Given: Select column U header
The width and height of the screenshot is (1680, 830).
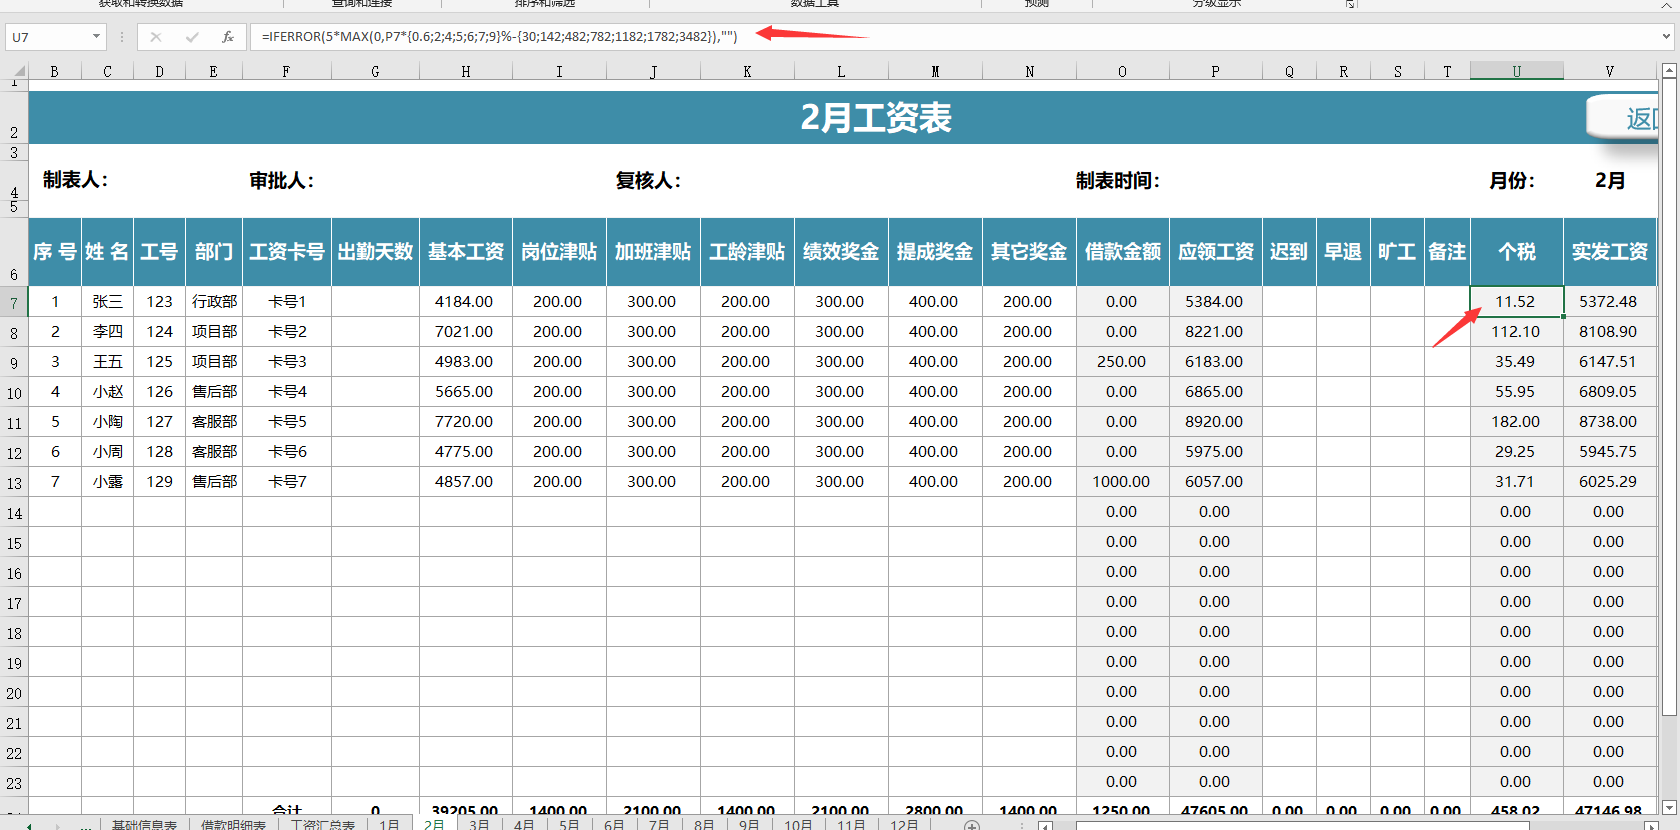Looking at the screenshot, I should pyautogui.click(x=1516, y=71).
